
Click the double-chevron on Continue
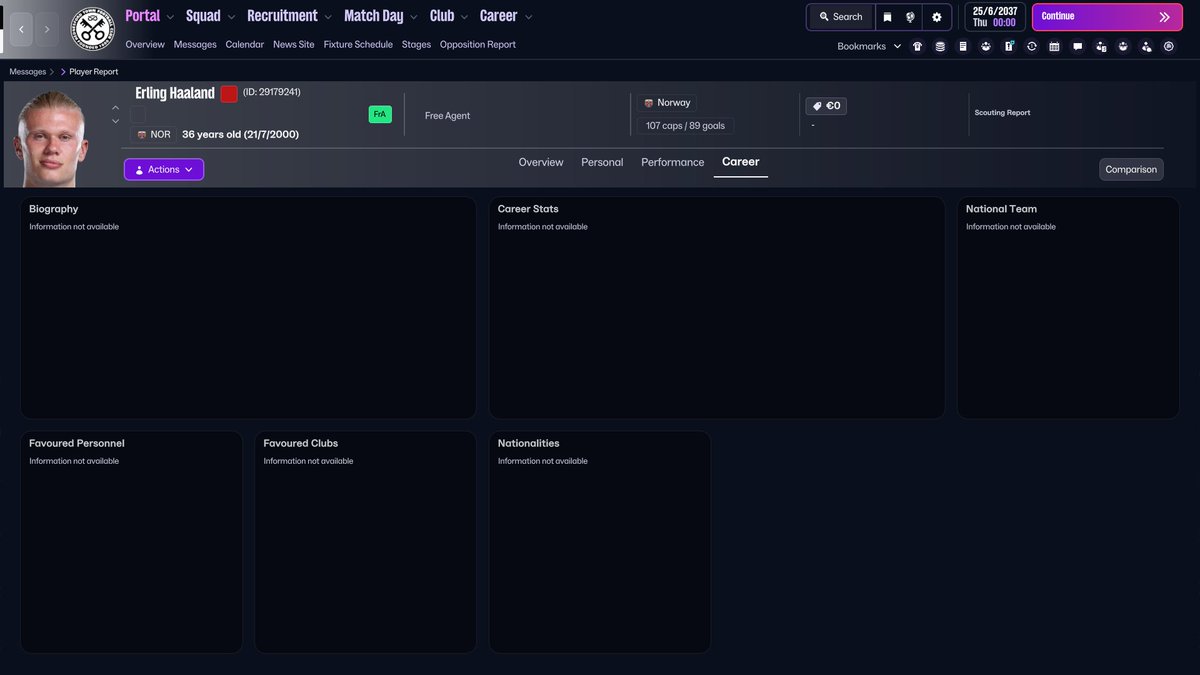tap(1164, 17)
